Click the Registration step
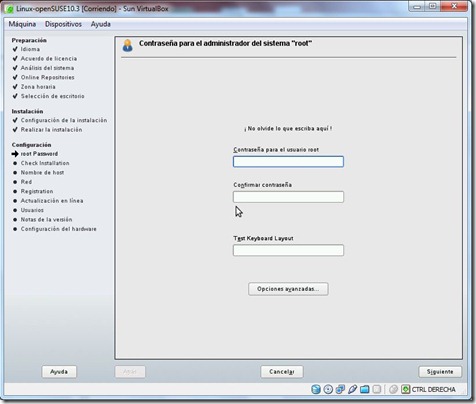This screenshot has width=476, height=404. point(37,191)
